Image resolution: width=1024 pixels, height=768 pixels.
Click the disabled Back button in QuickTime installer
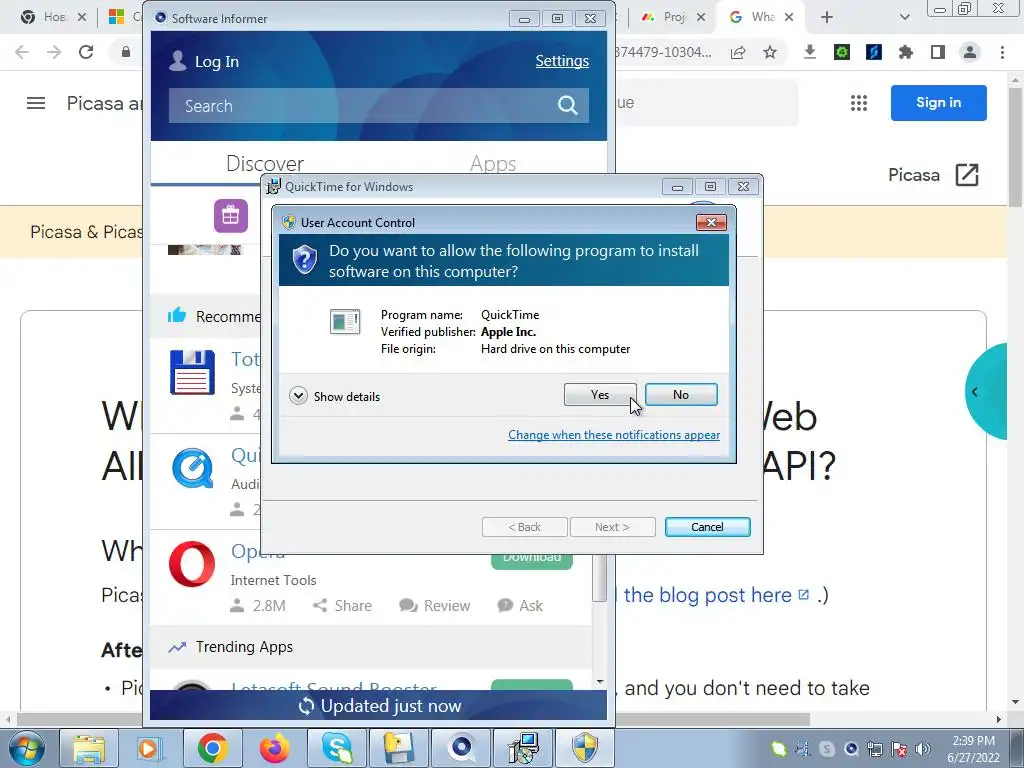524,527
